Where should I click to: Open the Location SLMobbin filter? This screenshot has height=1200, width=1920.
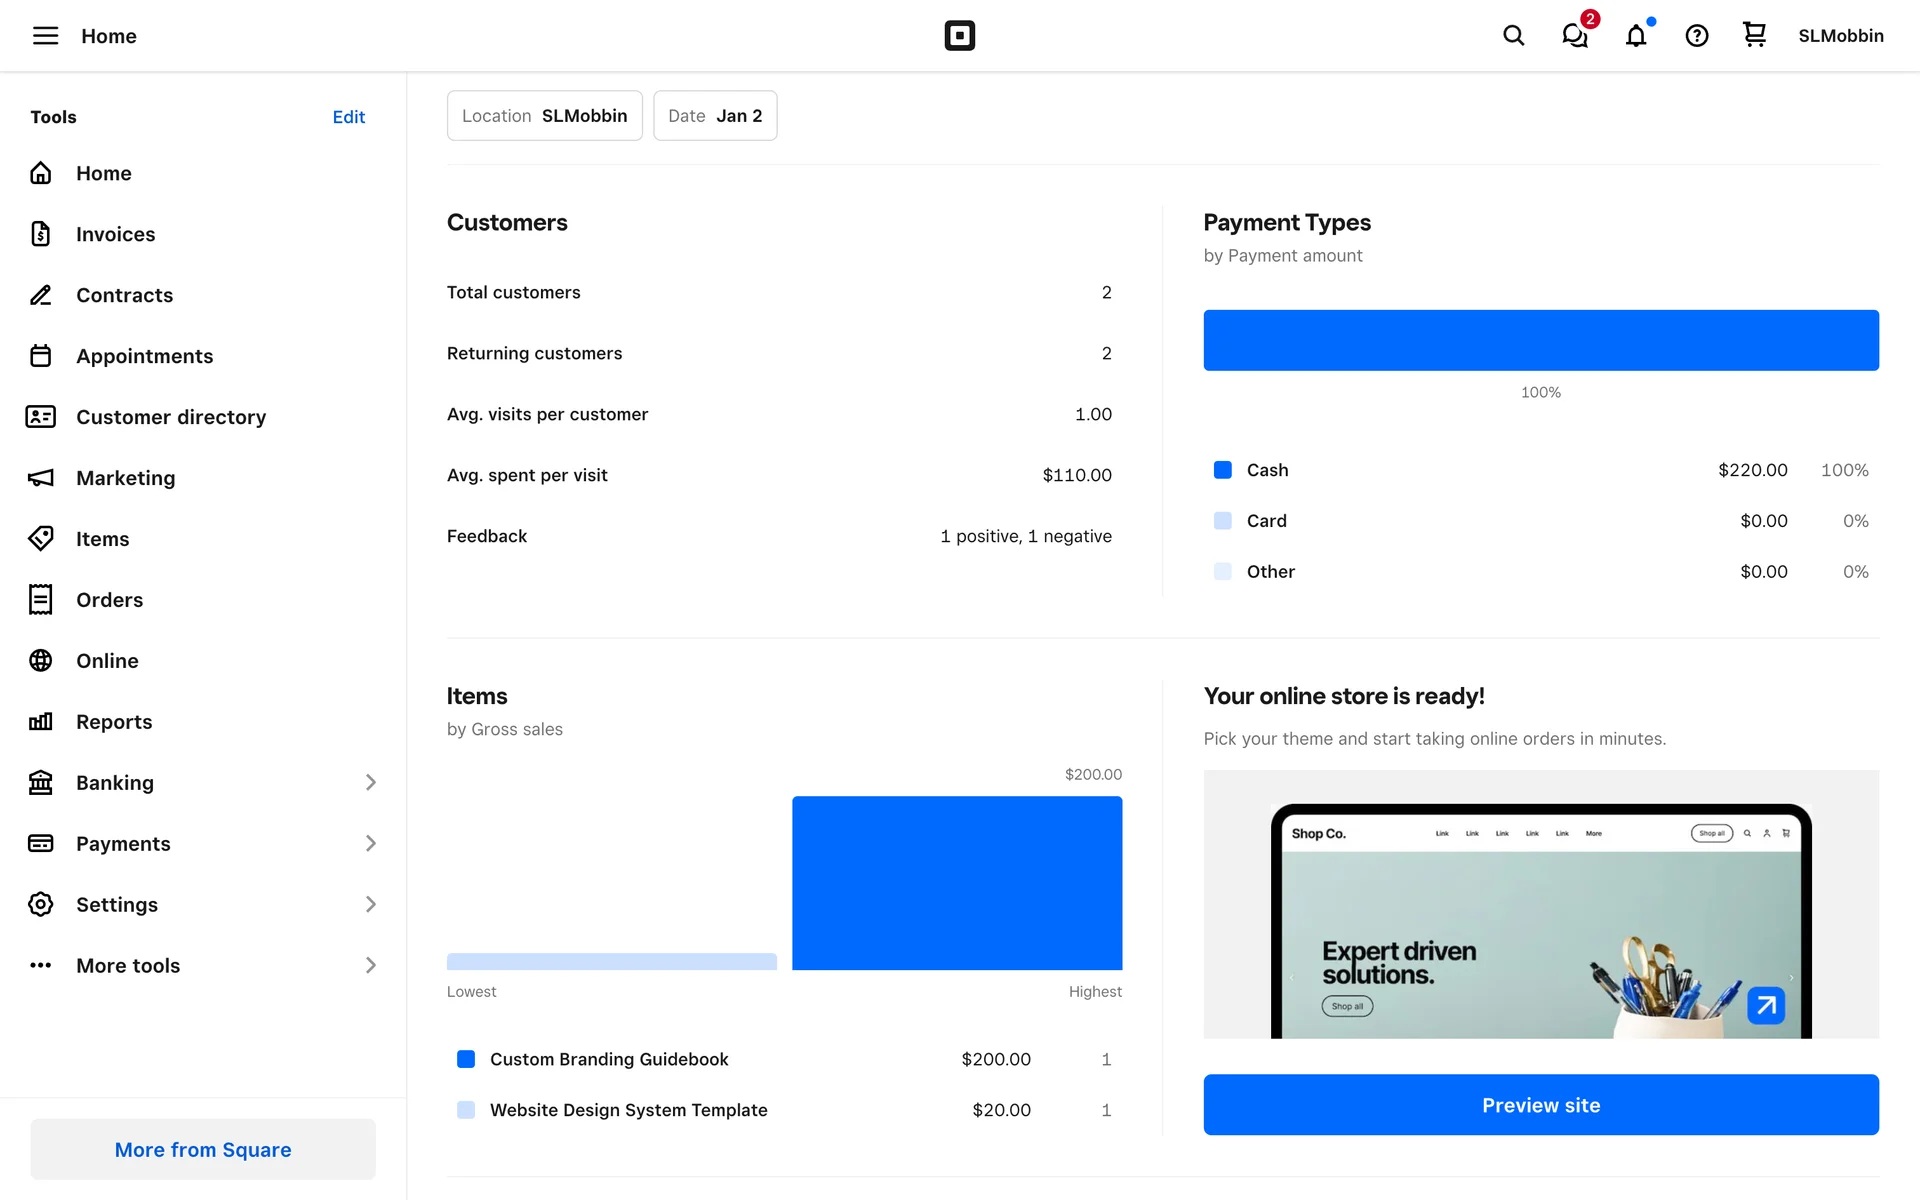[x=544, y=116]
